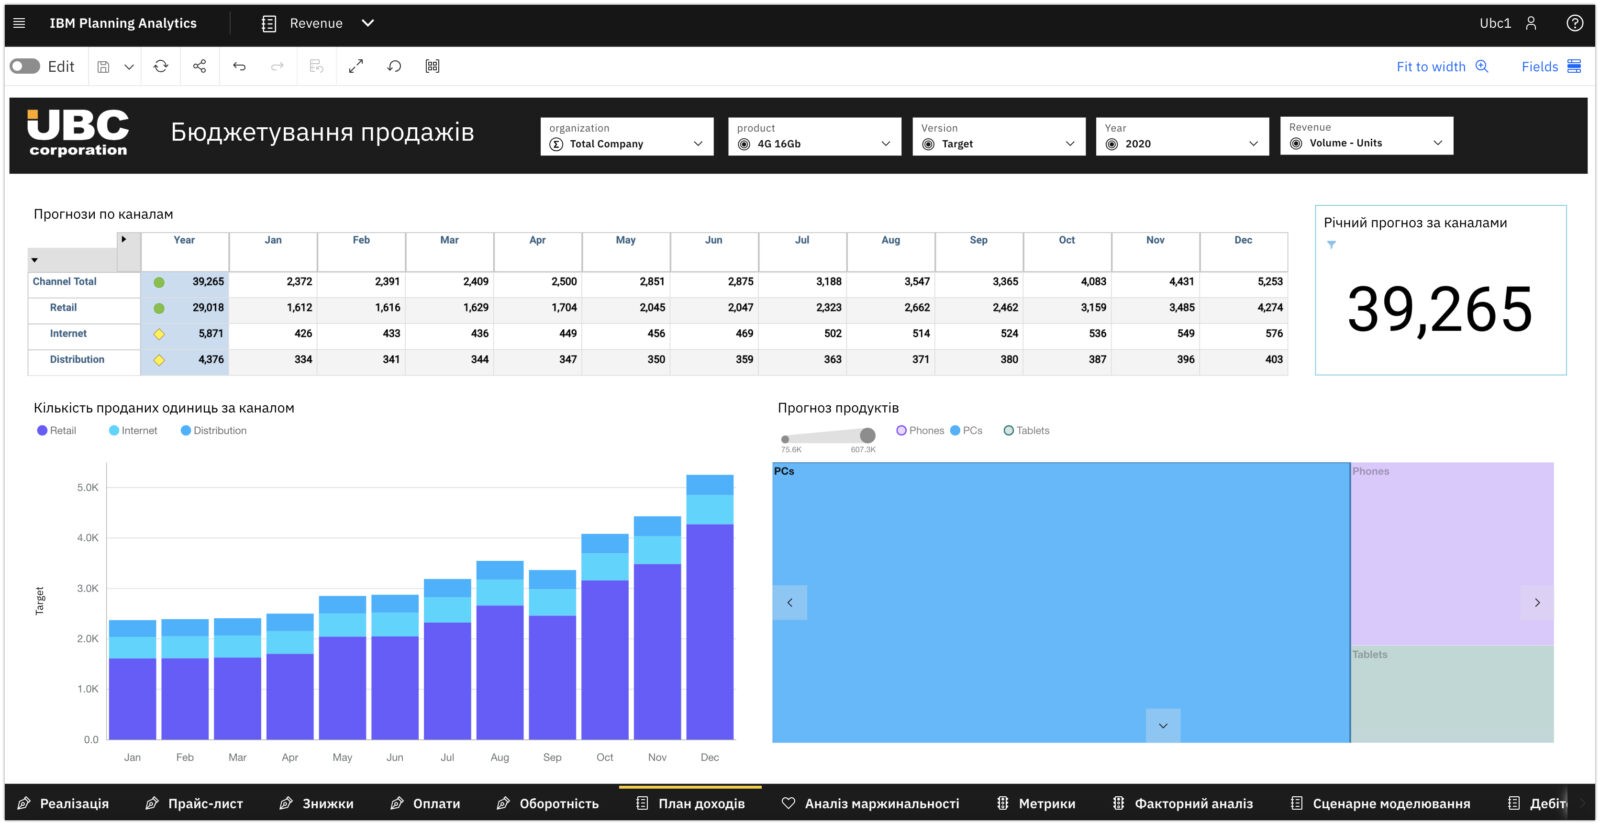Click the treemap drill-down chevron
This screenshot has height=825, width=1600.
pyautogui.click(x=1163, y=725)
